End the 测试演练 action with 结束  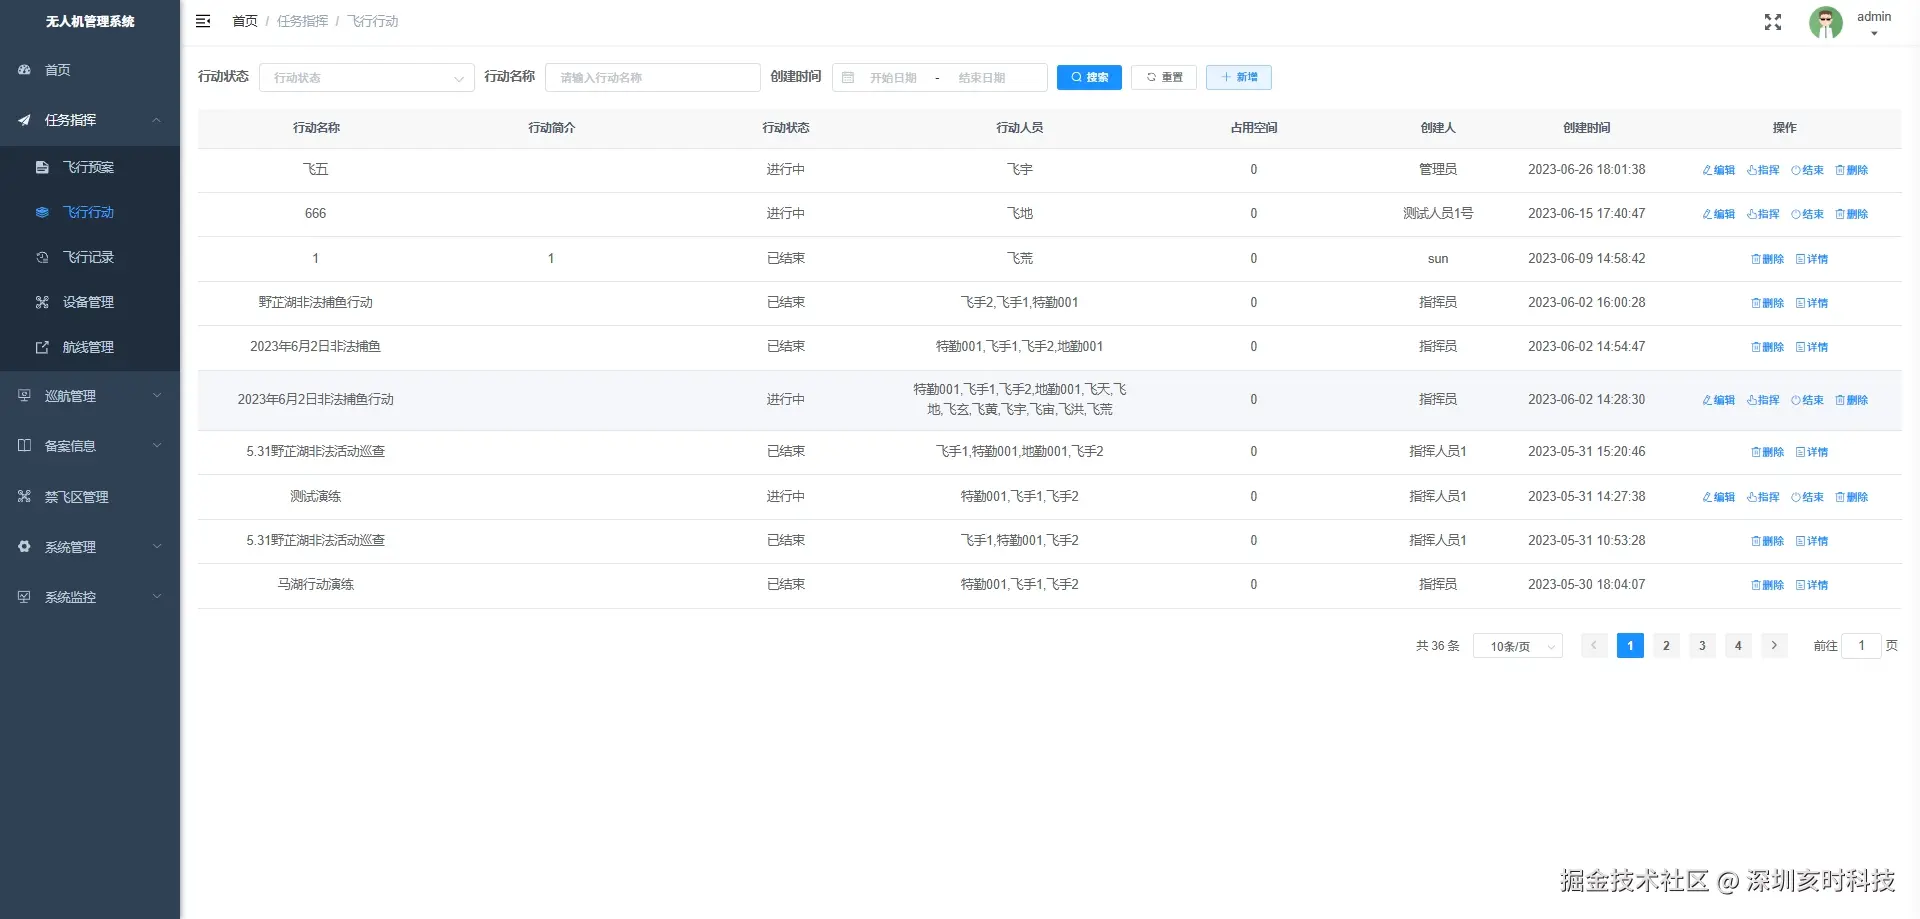point(1807,497)
